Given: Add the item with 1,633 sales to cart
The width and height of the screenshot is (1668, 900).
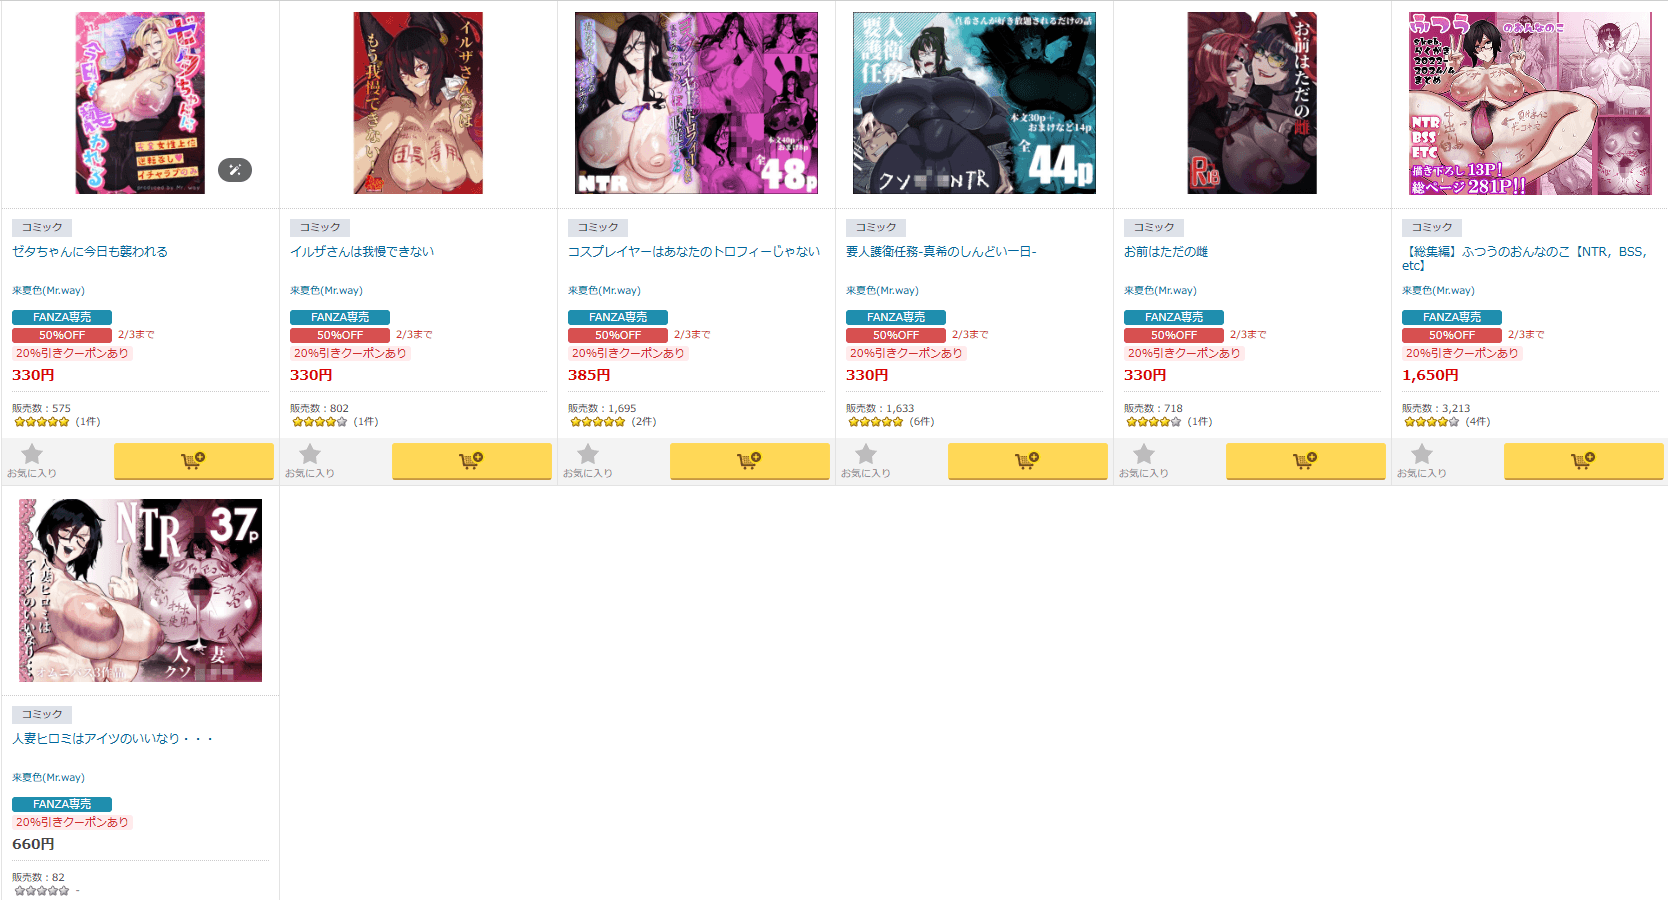Looking at the screenshot, I should 1027,461.
